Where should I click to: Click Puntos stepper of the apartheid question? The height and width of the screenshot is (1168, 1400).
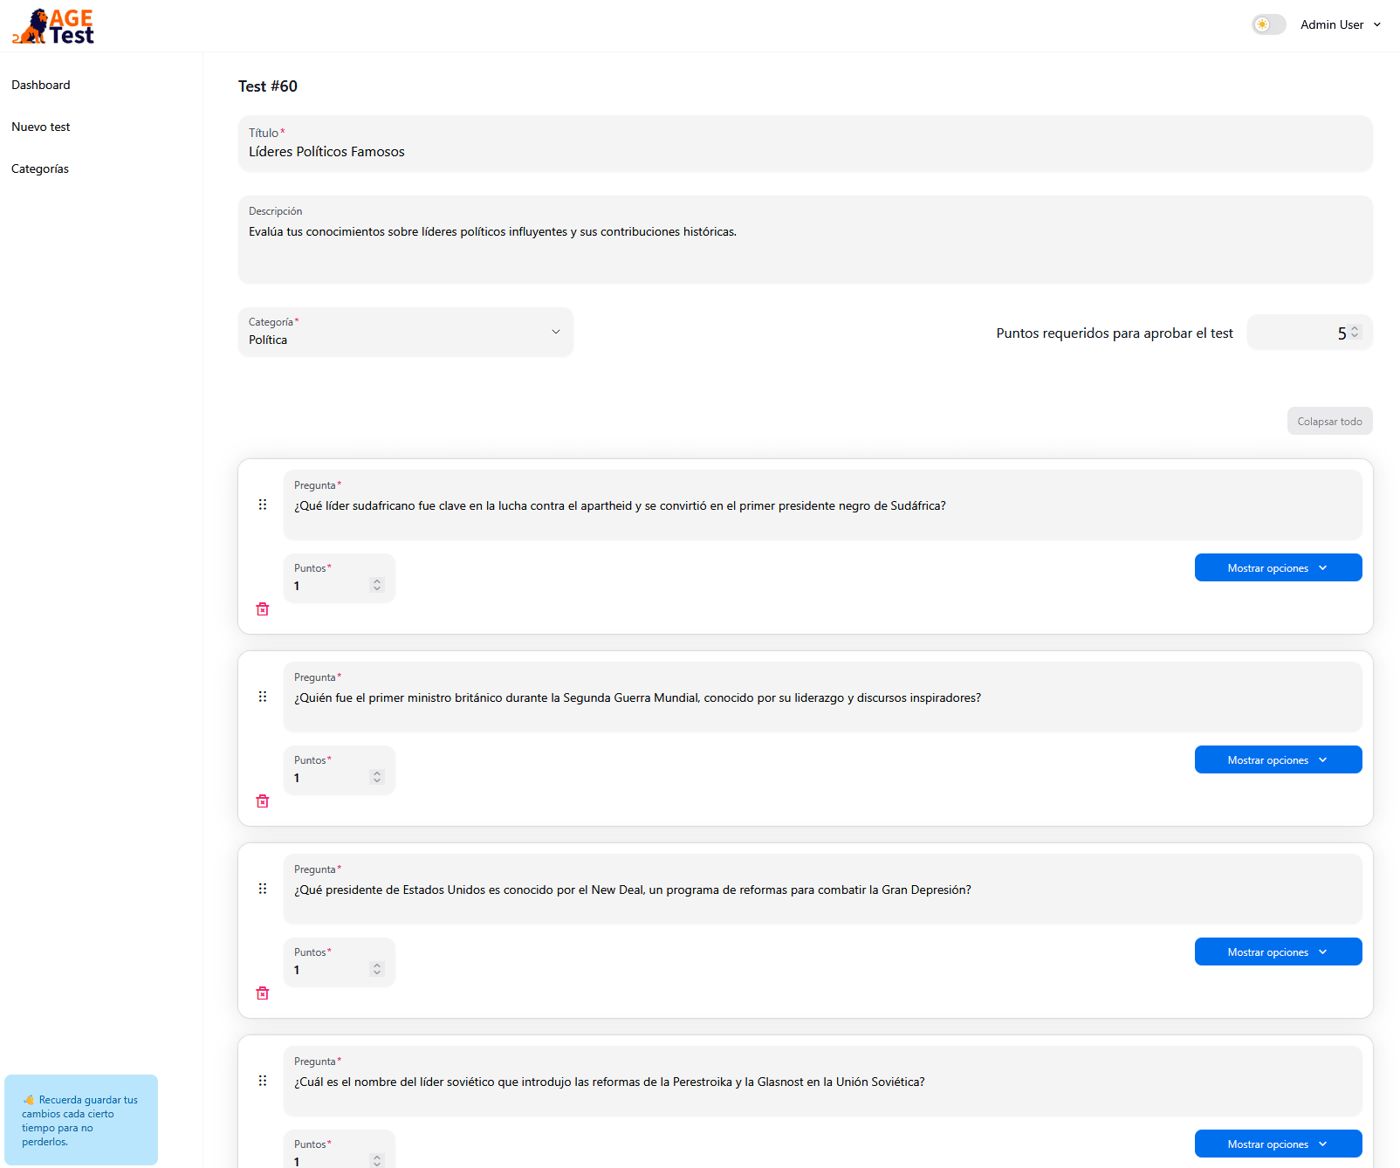pos(377,585)
